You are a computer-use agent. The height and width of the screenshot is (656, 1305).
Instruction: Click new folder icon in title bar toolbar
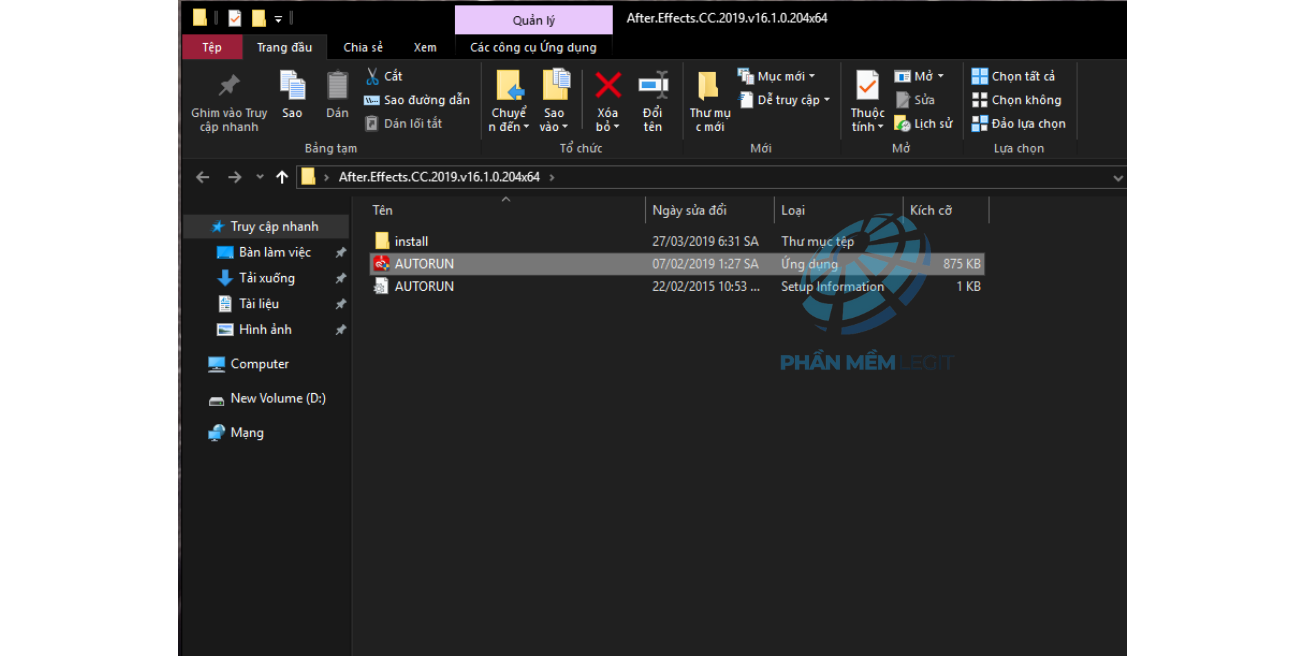pyautogui.click(x=259, y=18)
